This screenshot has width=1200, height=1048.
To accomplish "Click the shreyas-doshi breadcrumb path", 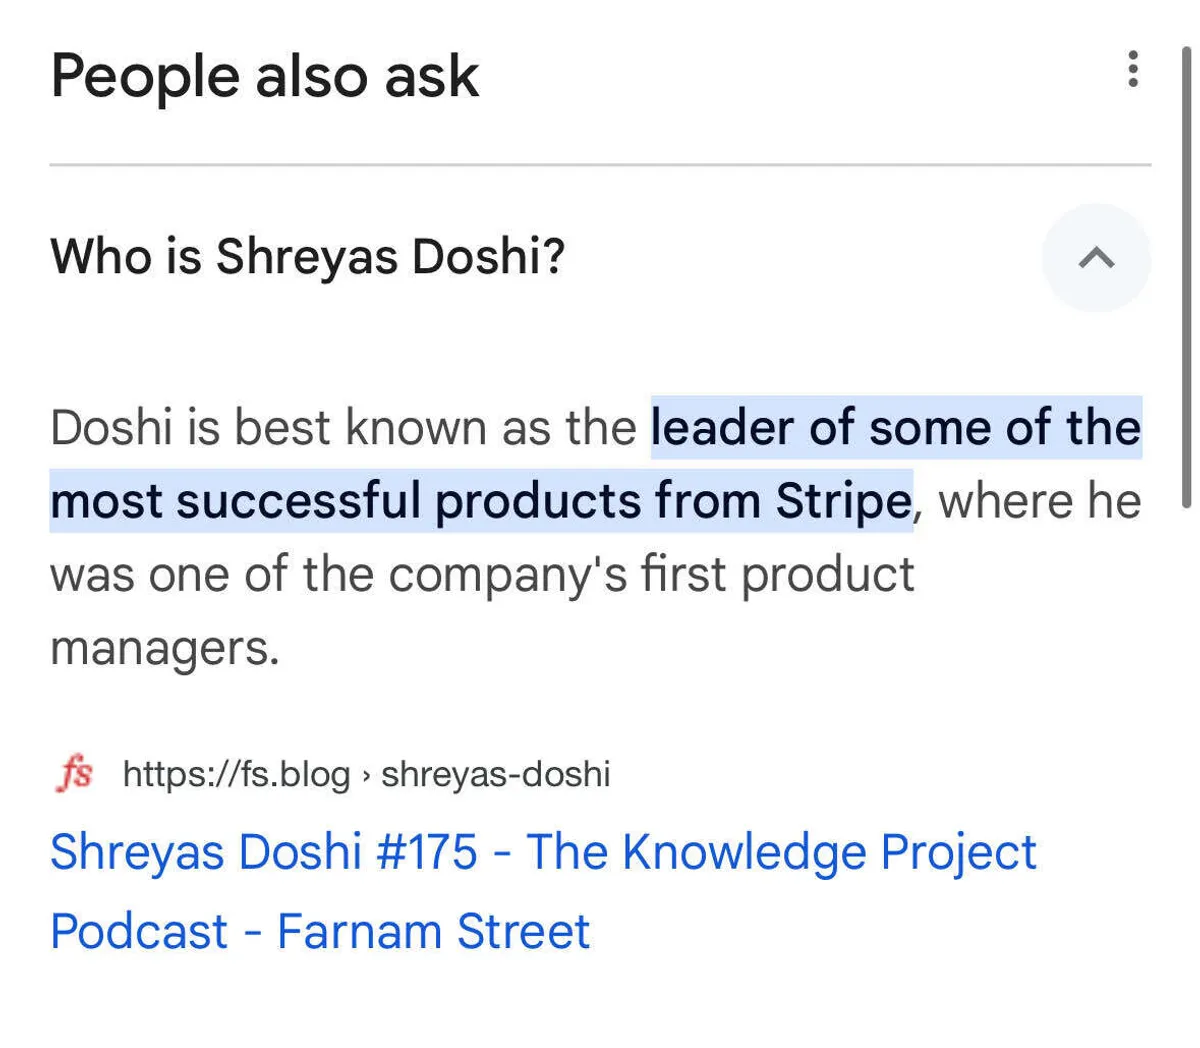I will (495, 774).
